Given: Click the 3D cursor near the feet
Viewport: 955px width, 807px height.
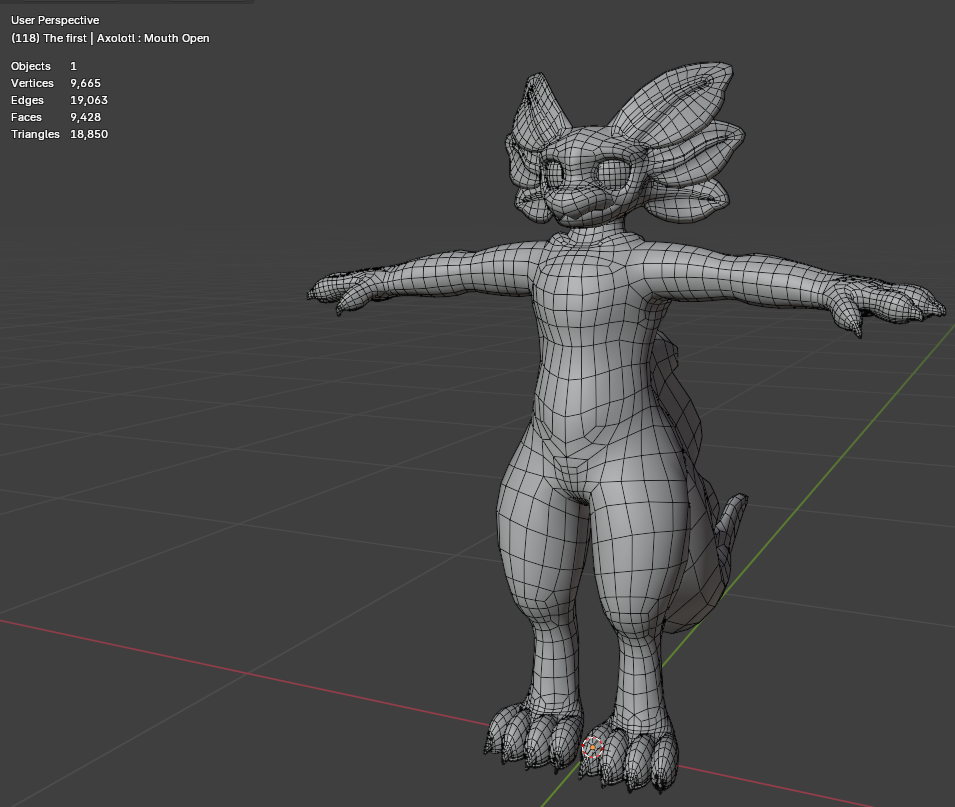Looking at the screenshot, I should click(x=592, y=747).
